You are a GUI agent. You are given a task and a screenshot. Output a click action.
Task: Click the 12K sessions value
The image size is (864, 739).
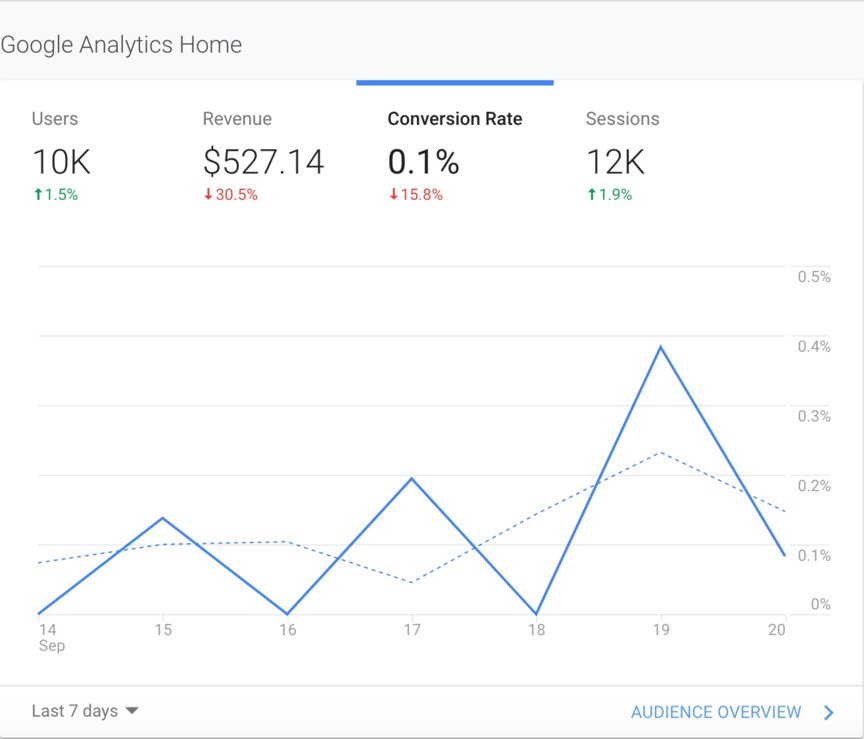click(x=615, y=161)
